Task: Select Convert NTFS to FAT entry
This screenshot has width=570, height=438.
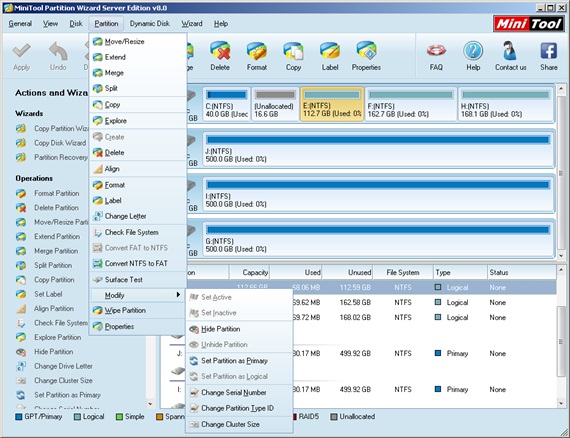Action: [138, 264]
